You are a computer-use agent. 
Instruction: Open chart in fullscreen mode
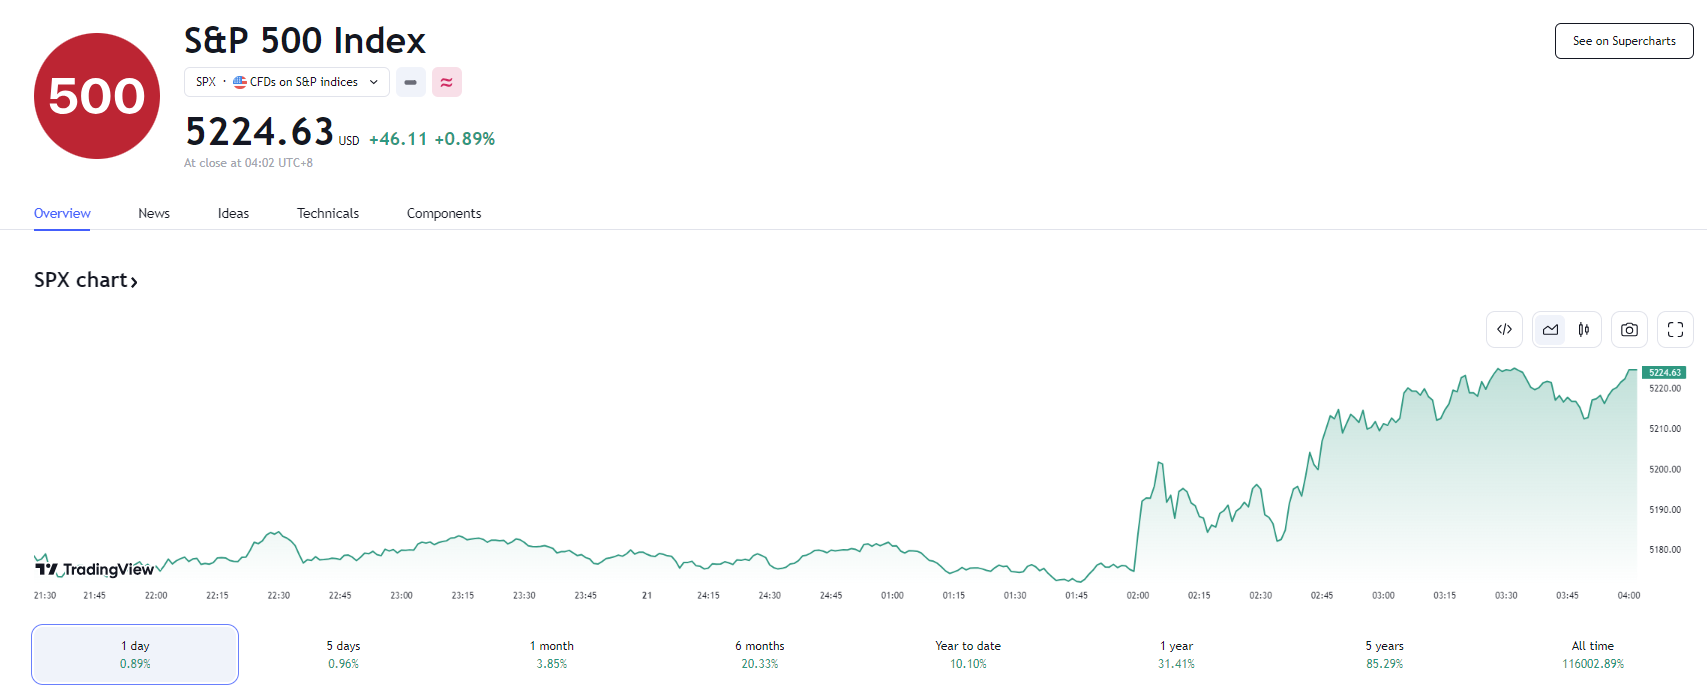pyautogui.click(x=1675, y=330)
